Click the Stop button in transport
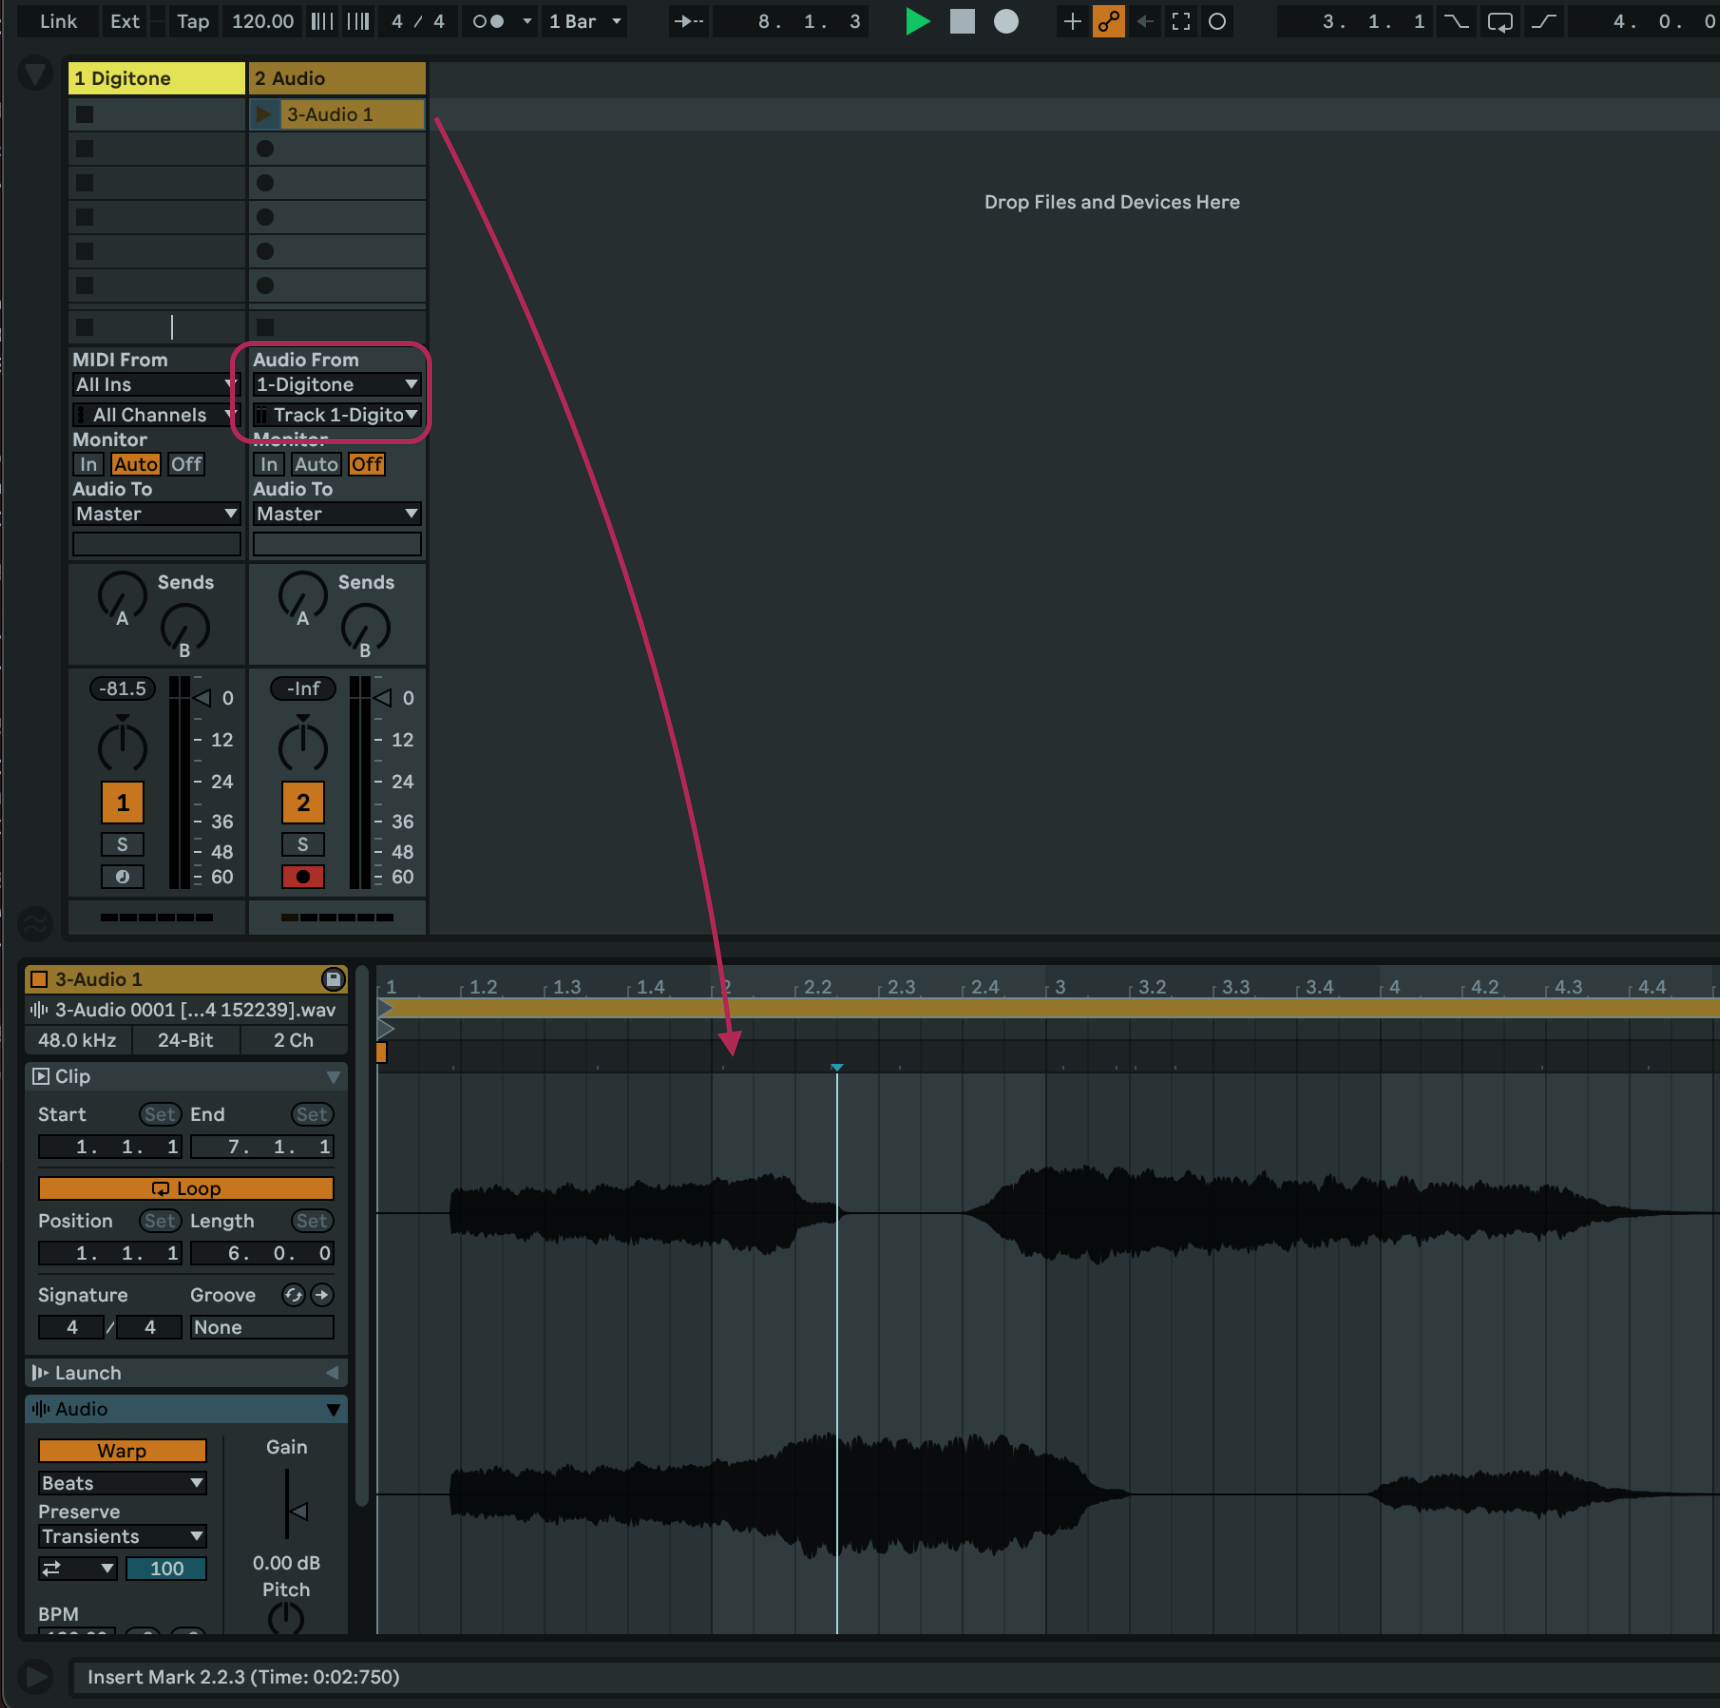The image size is (1720, 1708). 961,21
